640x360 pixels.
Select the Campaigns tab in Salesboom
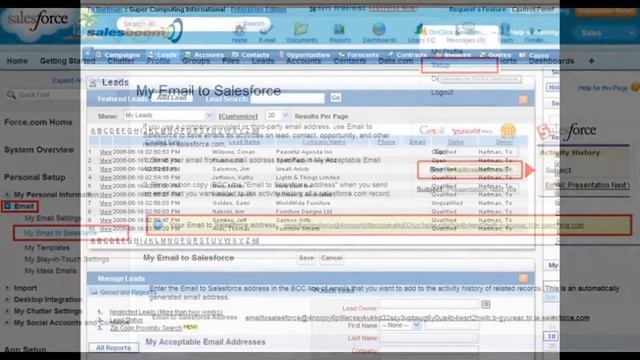click(x=118, y=55)
